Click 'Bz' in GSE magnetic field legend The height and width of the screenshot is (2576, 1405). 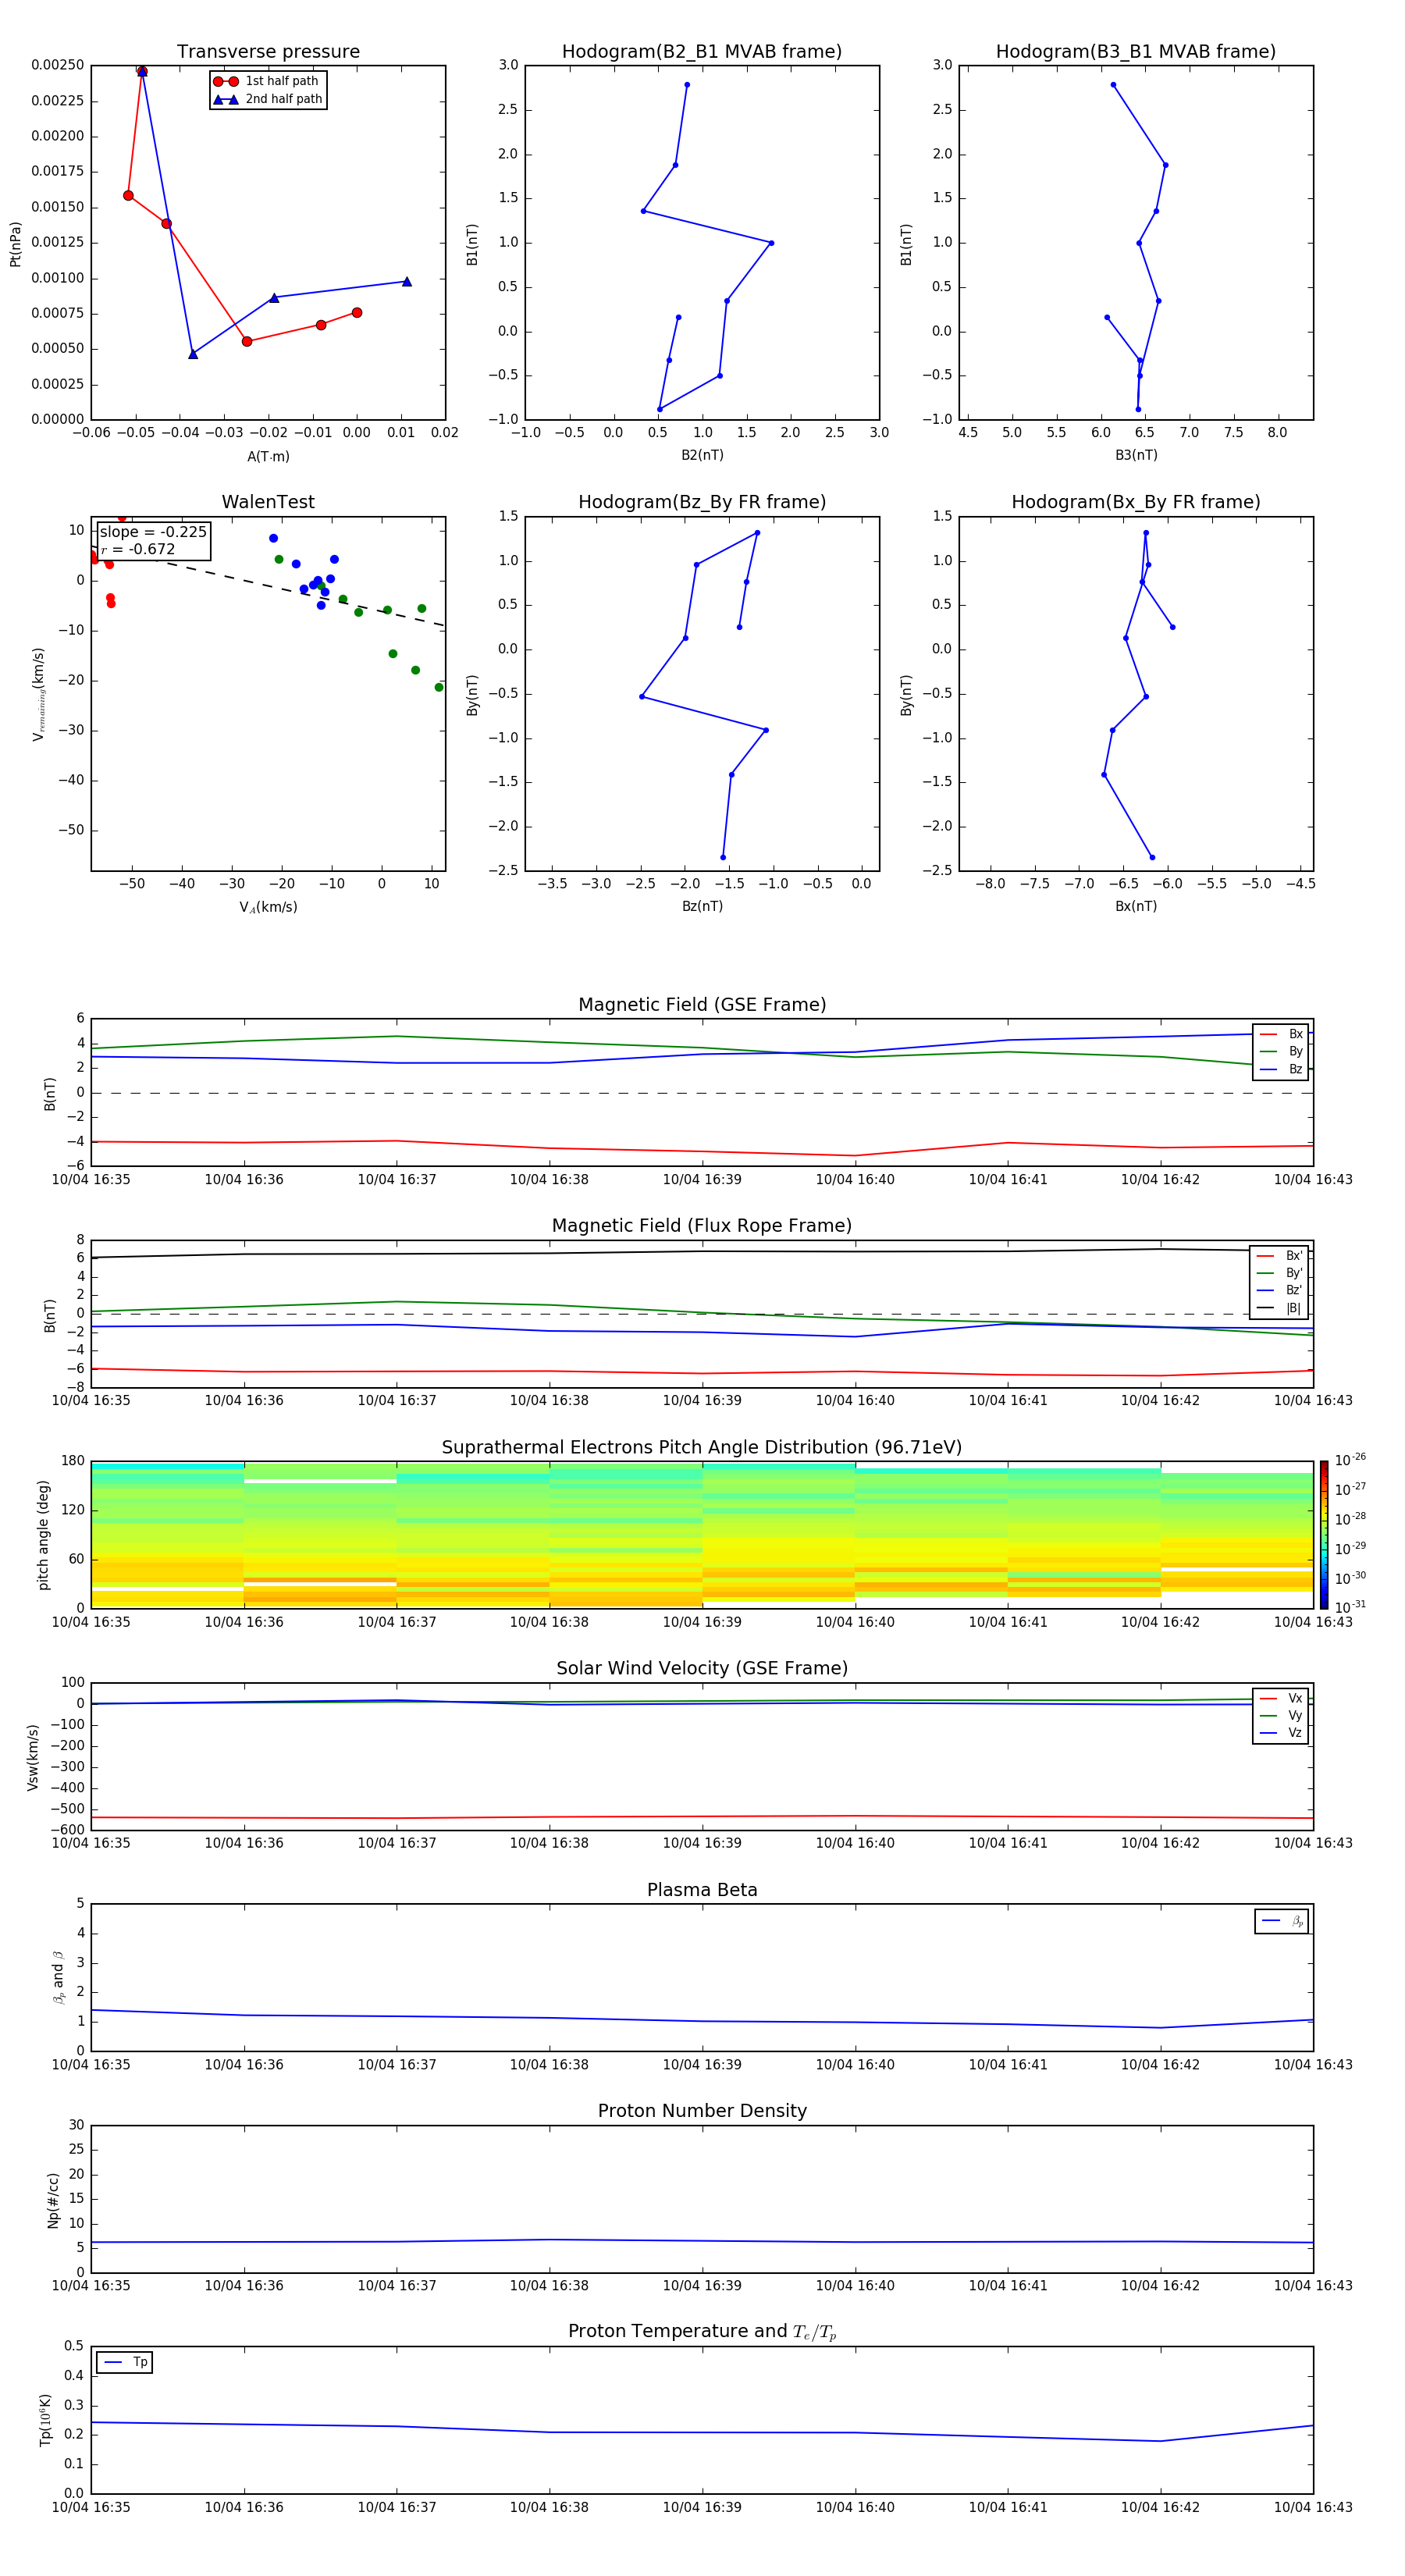[x=1281, y=1069]
